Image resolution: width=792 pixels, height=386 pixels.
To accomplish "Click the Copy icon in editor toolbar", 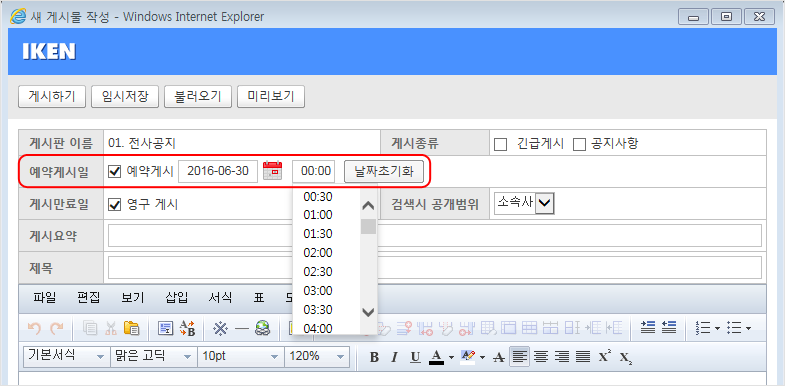I will (x=89, y=328).
